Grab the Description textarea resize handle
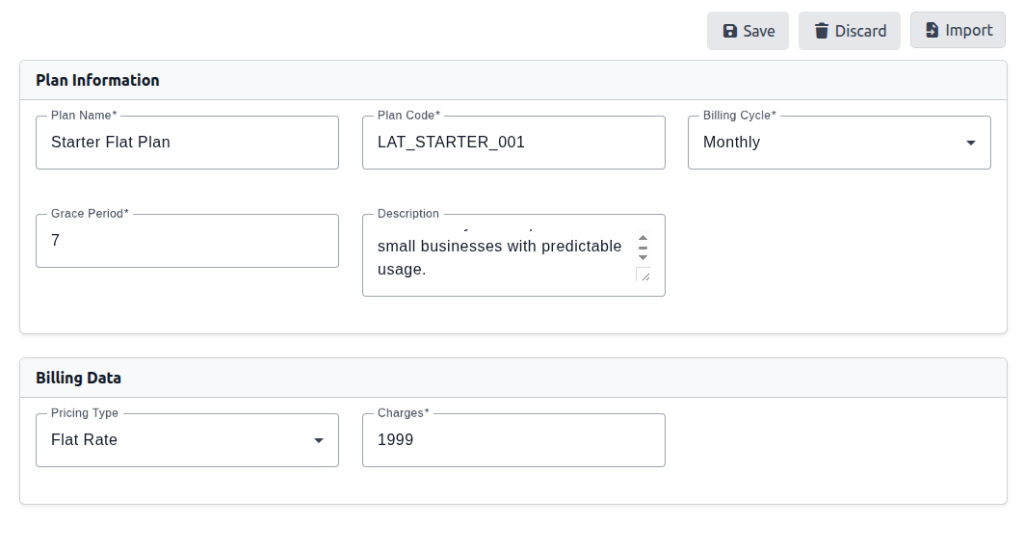This screenshot has height=556, width=1024. (x=643, y=275)
